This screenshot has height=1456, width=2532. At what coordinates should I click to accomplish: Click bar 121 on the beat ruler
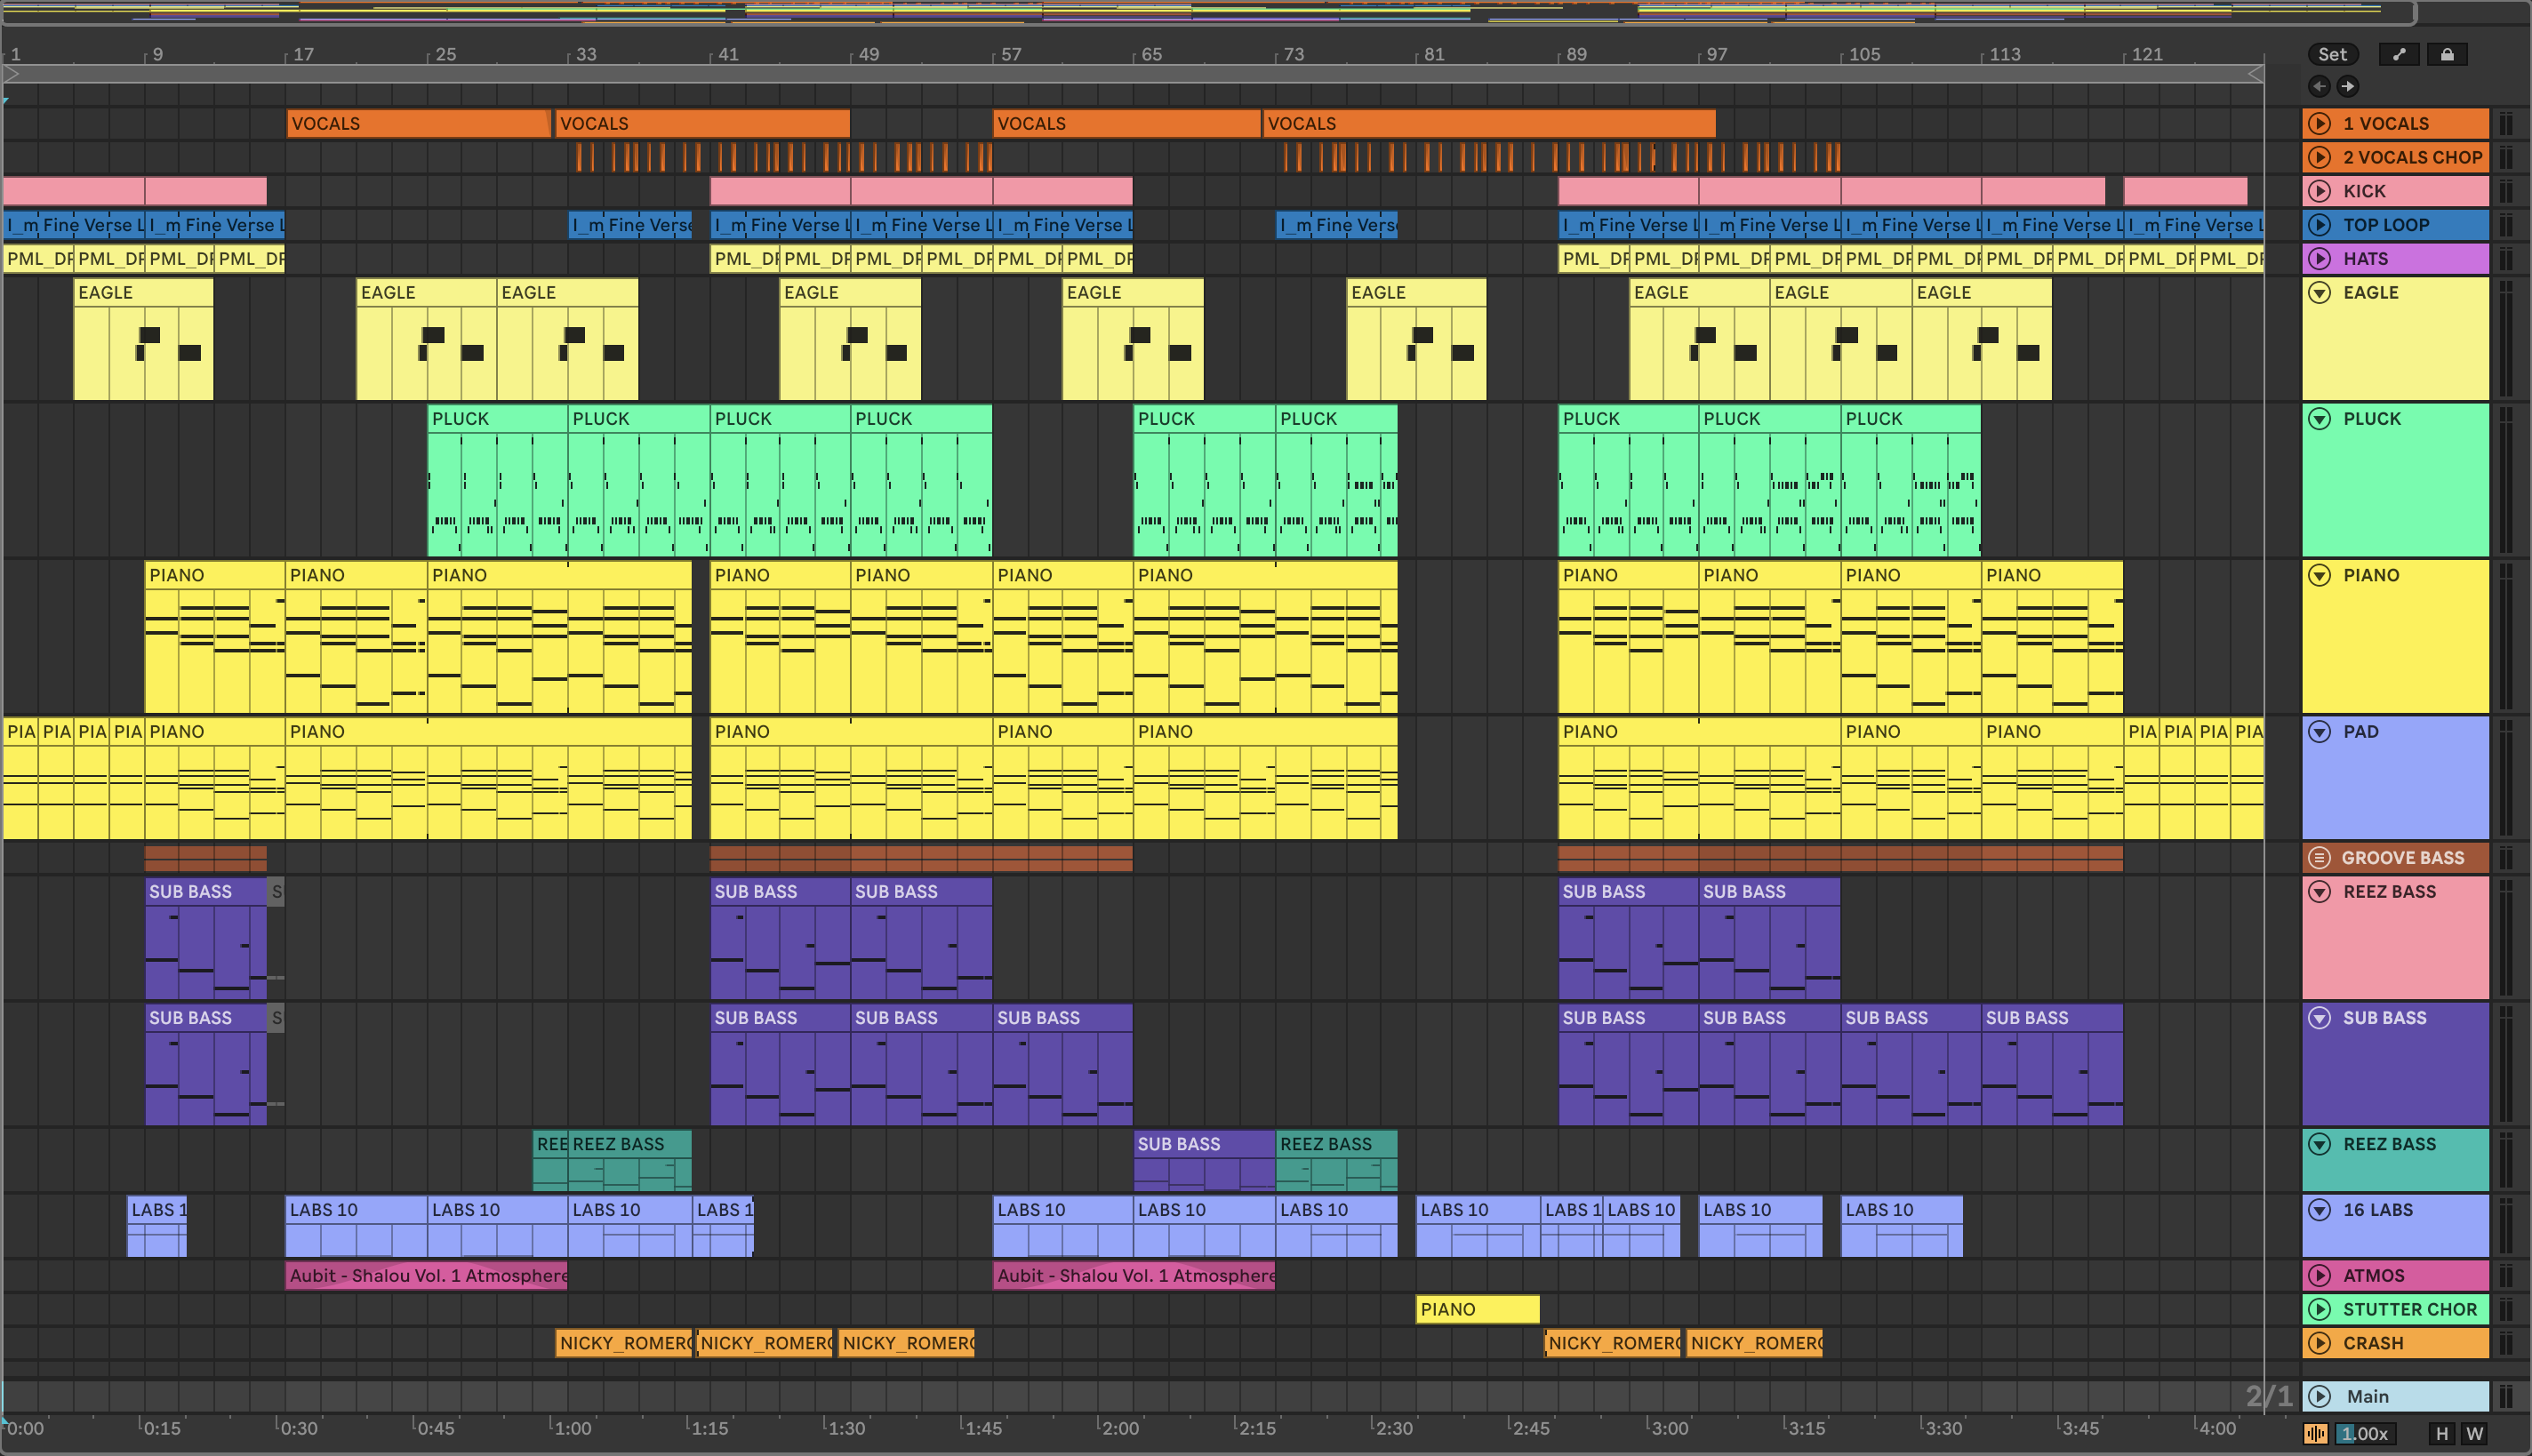click(2146, 55)
